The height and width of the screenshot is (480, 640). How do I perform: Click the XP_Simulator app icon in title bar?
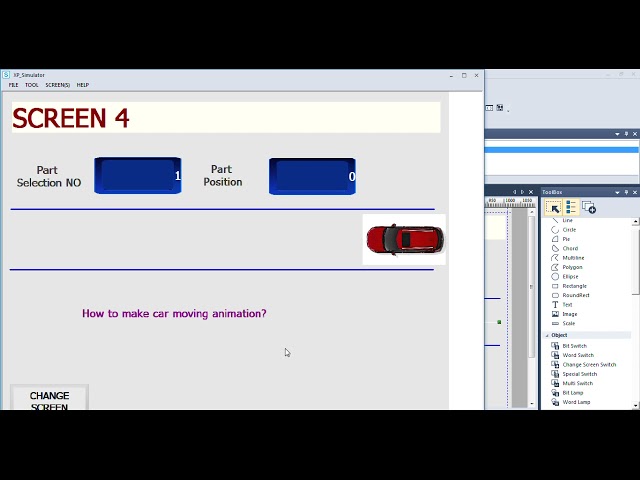tap(6, 75)
